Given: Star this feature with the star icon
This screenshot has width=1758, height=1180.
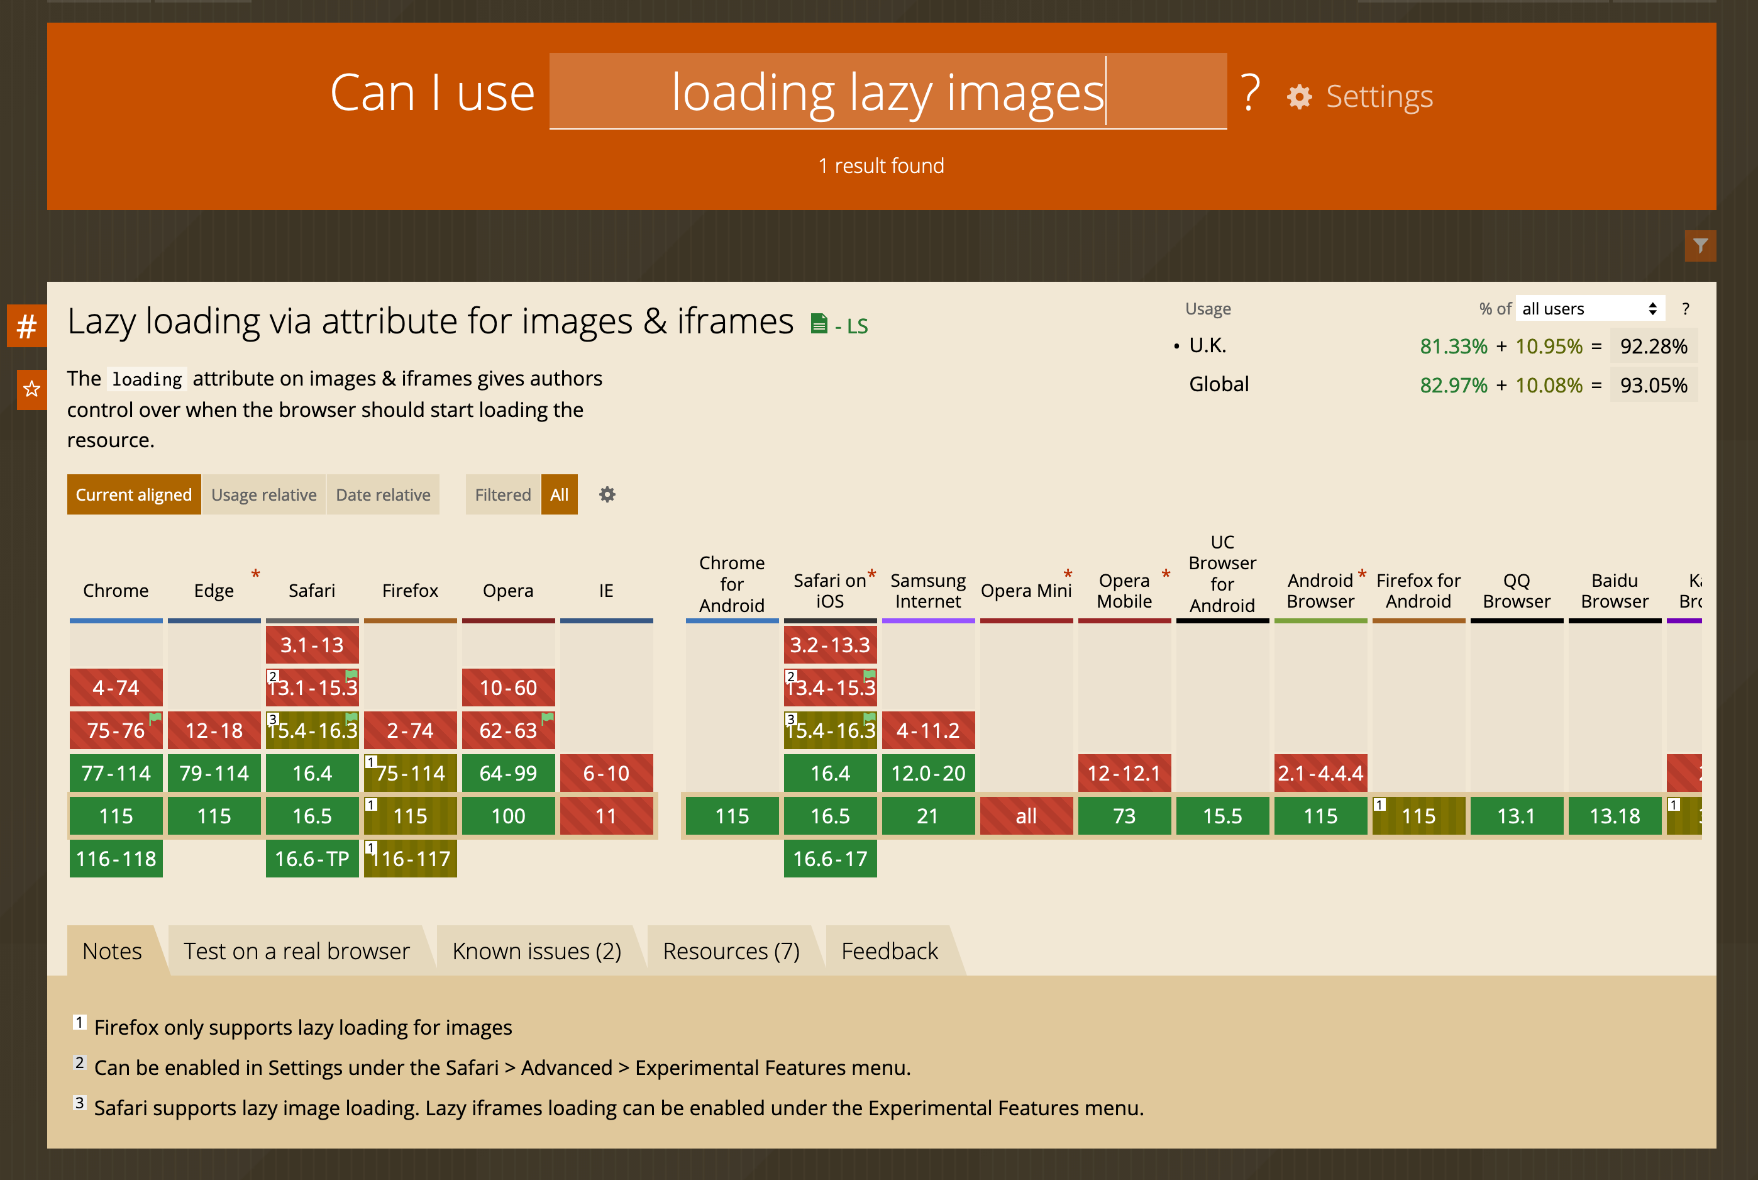Looking at the screenshot, I should pyautogui.click(x=31, y=389).
